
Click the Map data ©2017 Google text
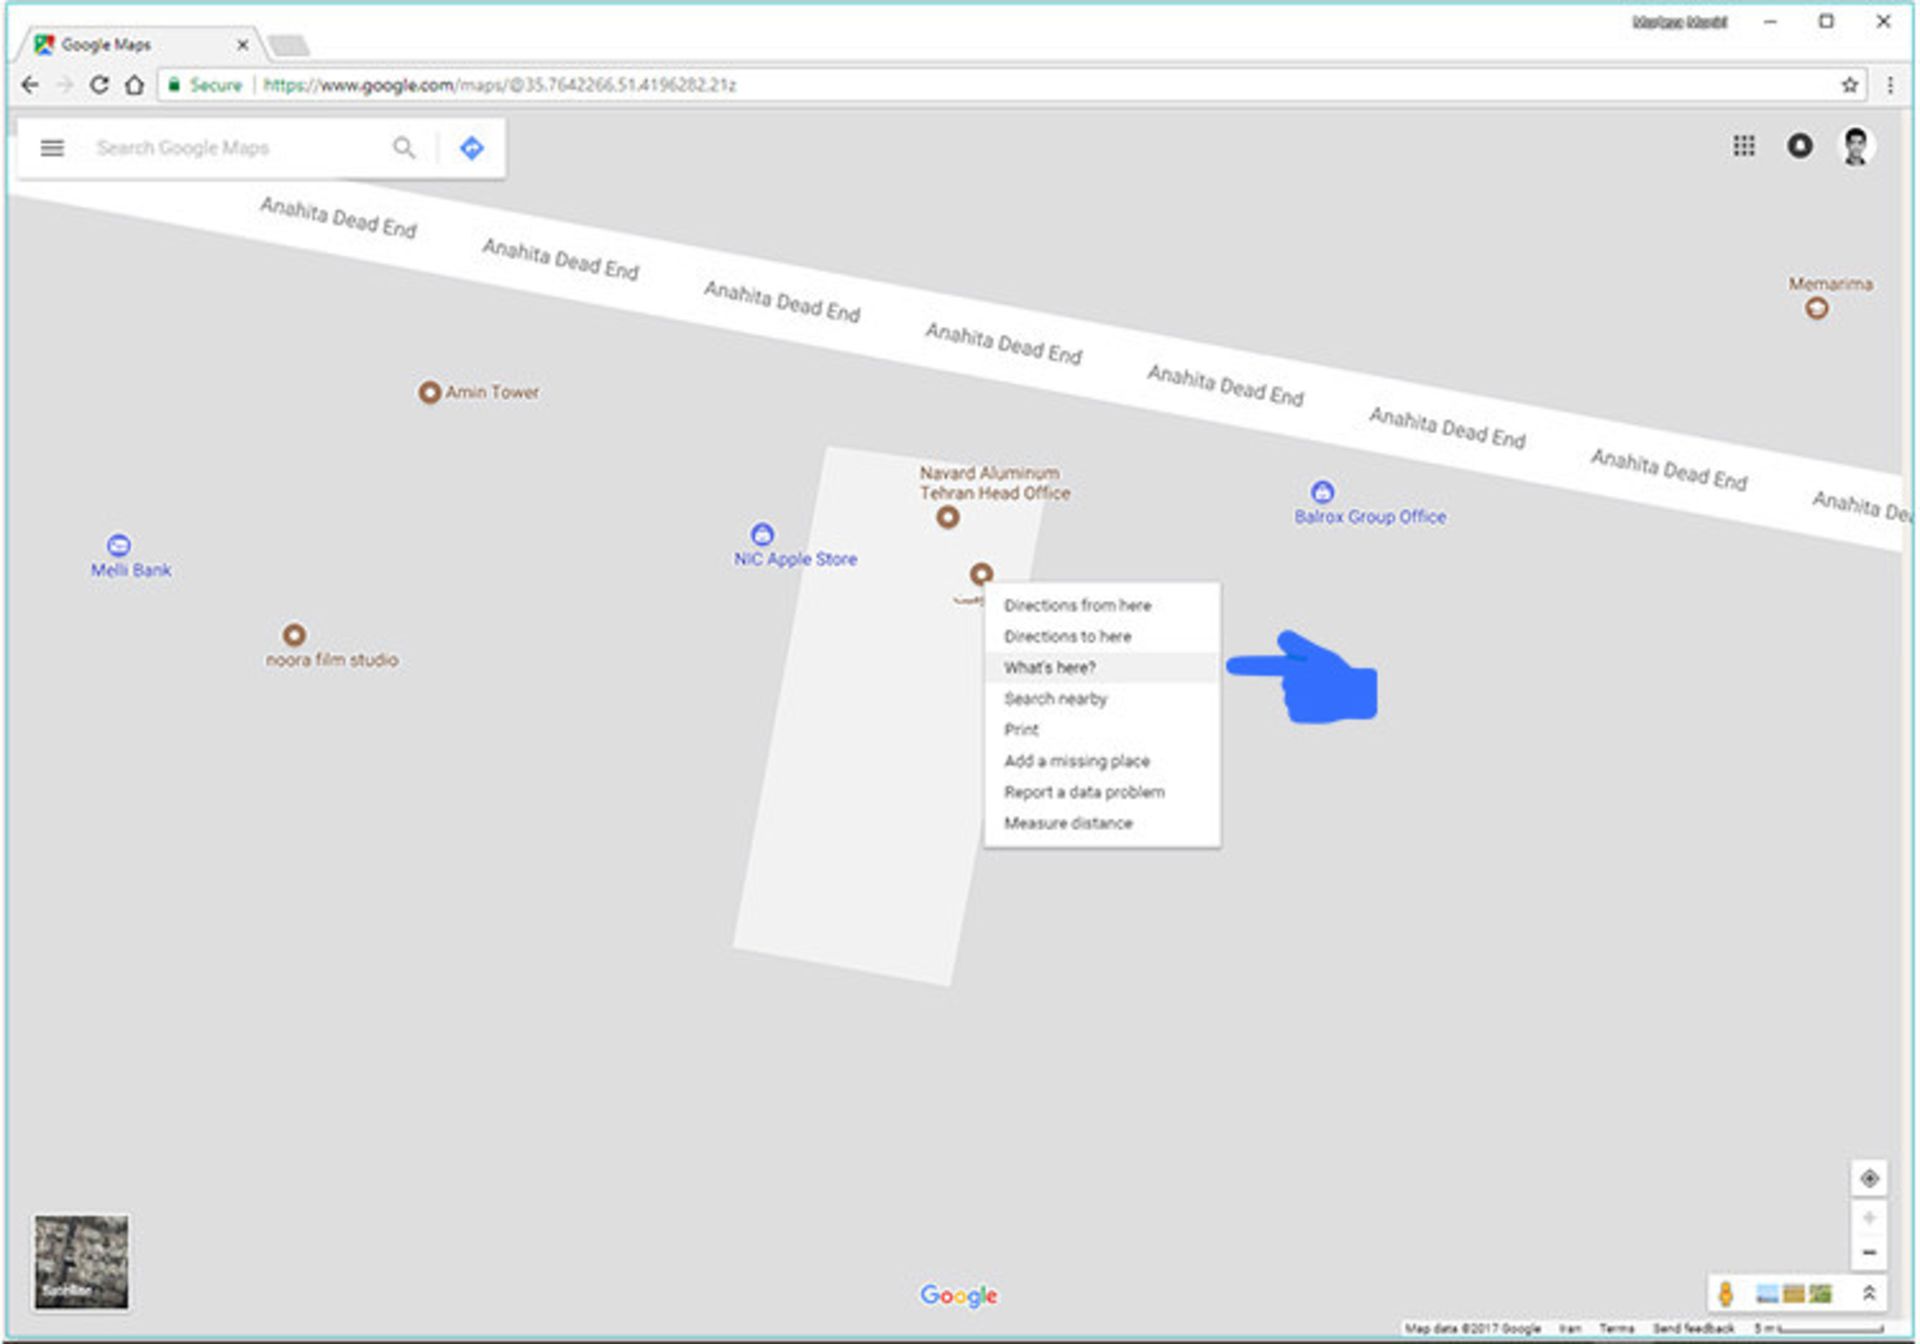(x=1472, y=1328)
